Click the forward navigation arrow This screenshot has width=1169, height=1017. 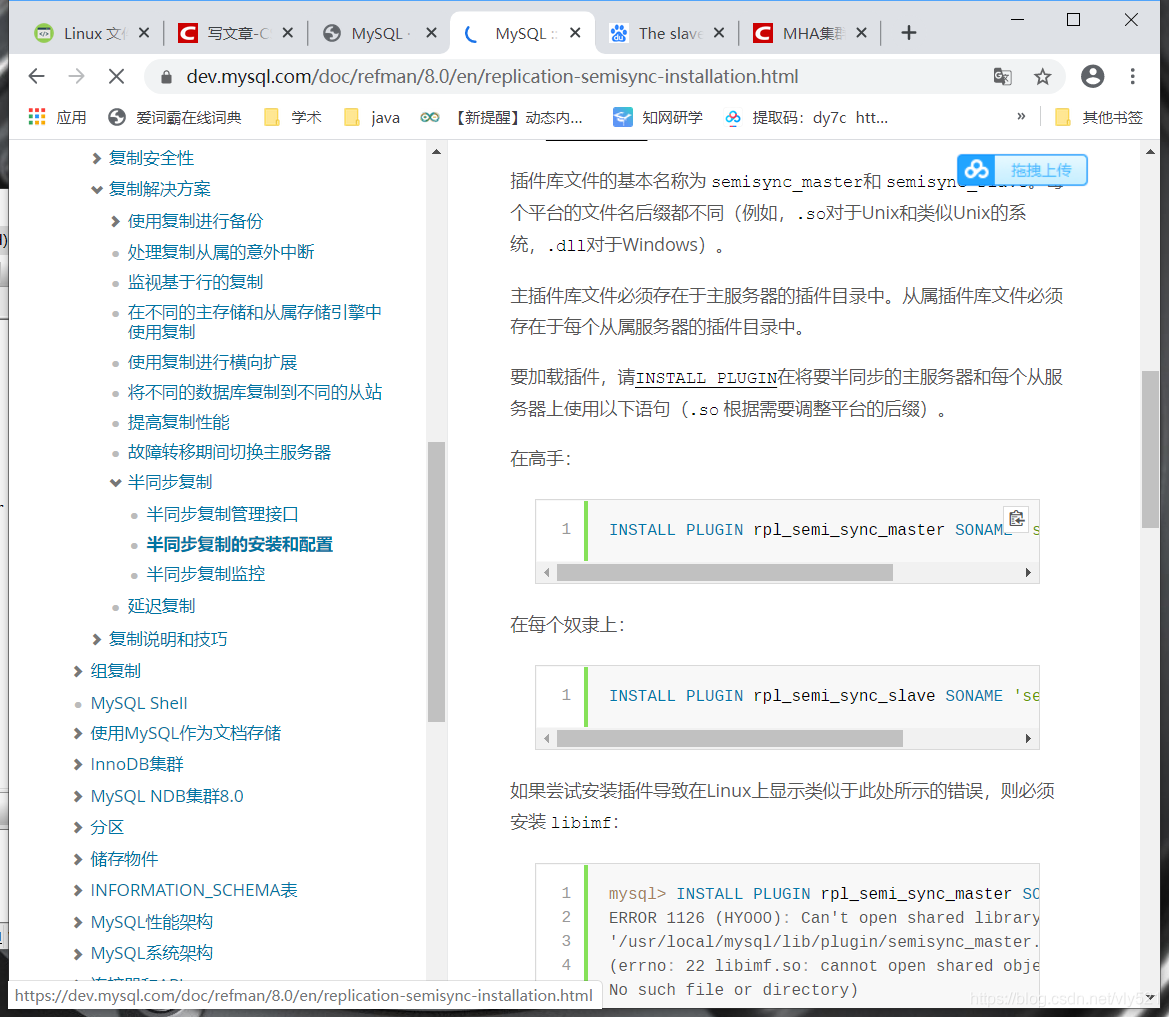(x=76, y=76)
